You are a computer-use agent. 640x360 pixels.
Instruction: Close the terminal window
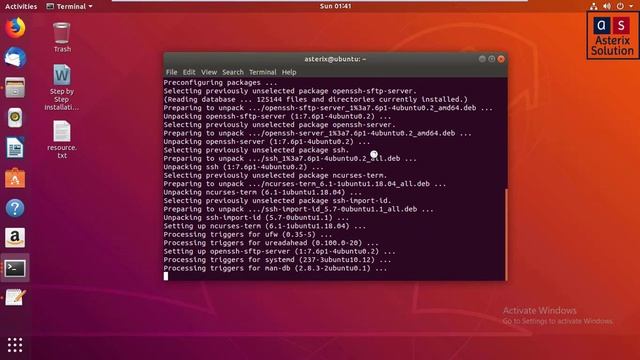501,59
